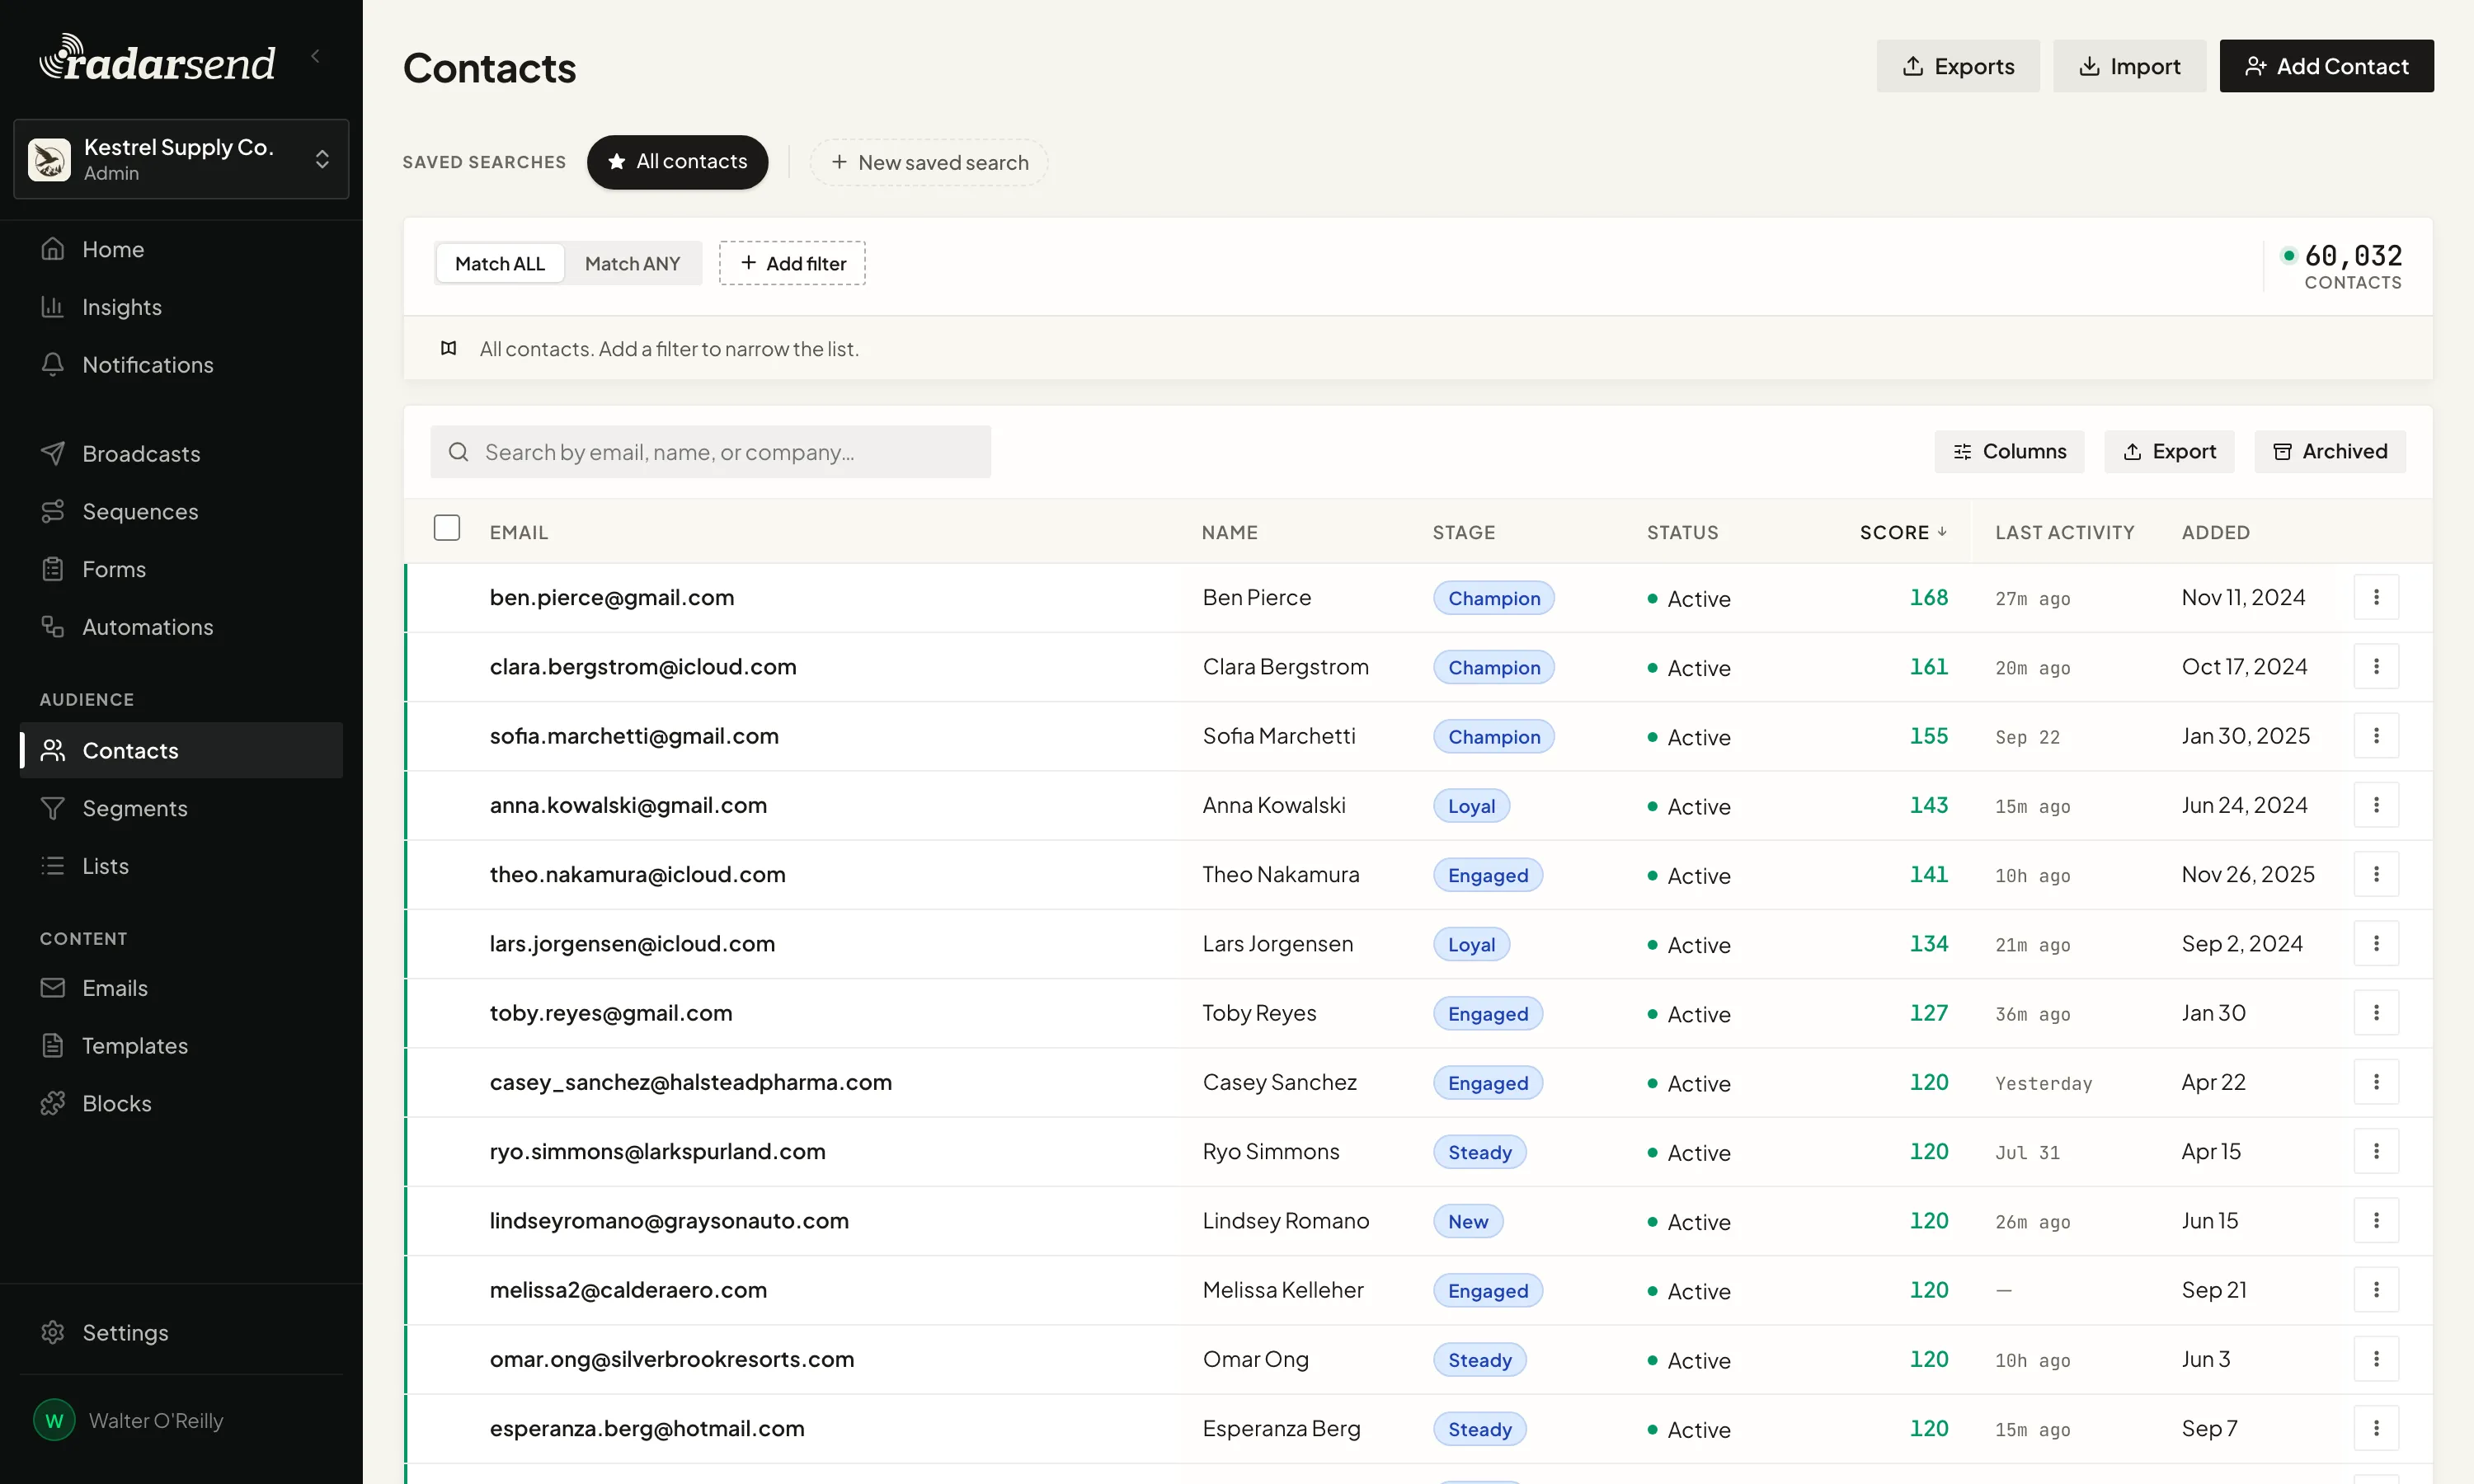Switch filter mode to Match ALL
This screenshot has width=2474, height=1484.
(x=500, y=264)
